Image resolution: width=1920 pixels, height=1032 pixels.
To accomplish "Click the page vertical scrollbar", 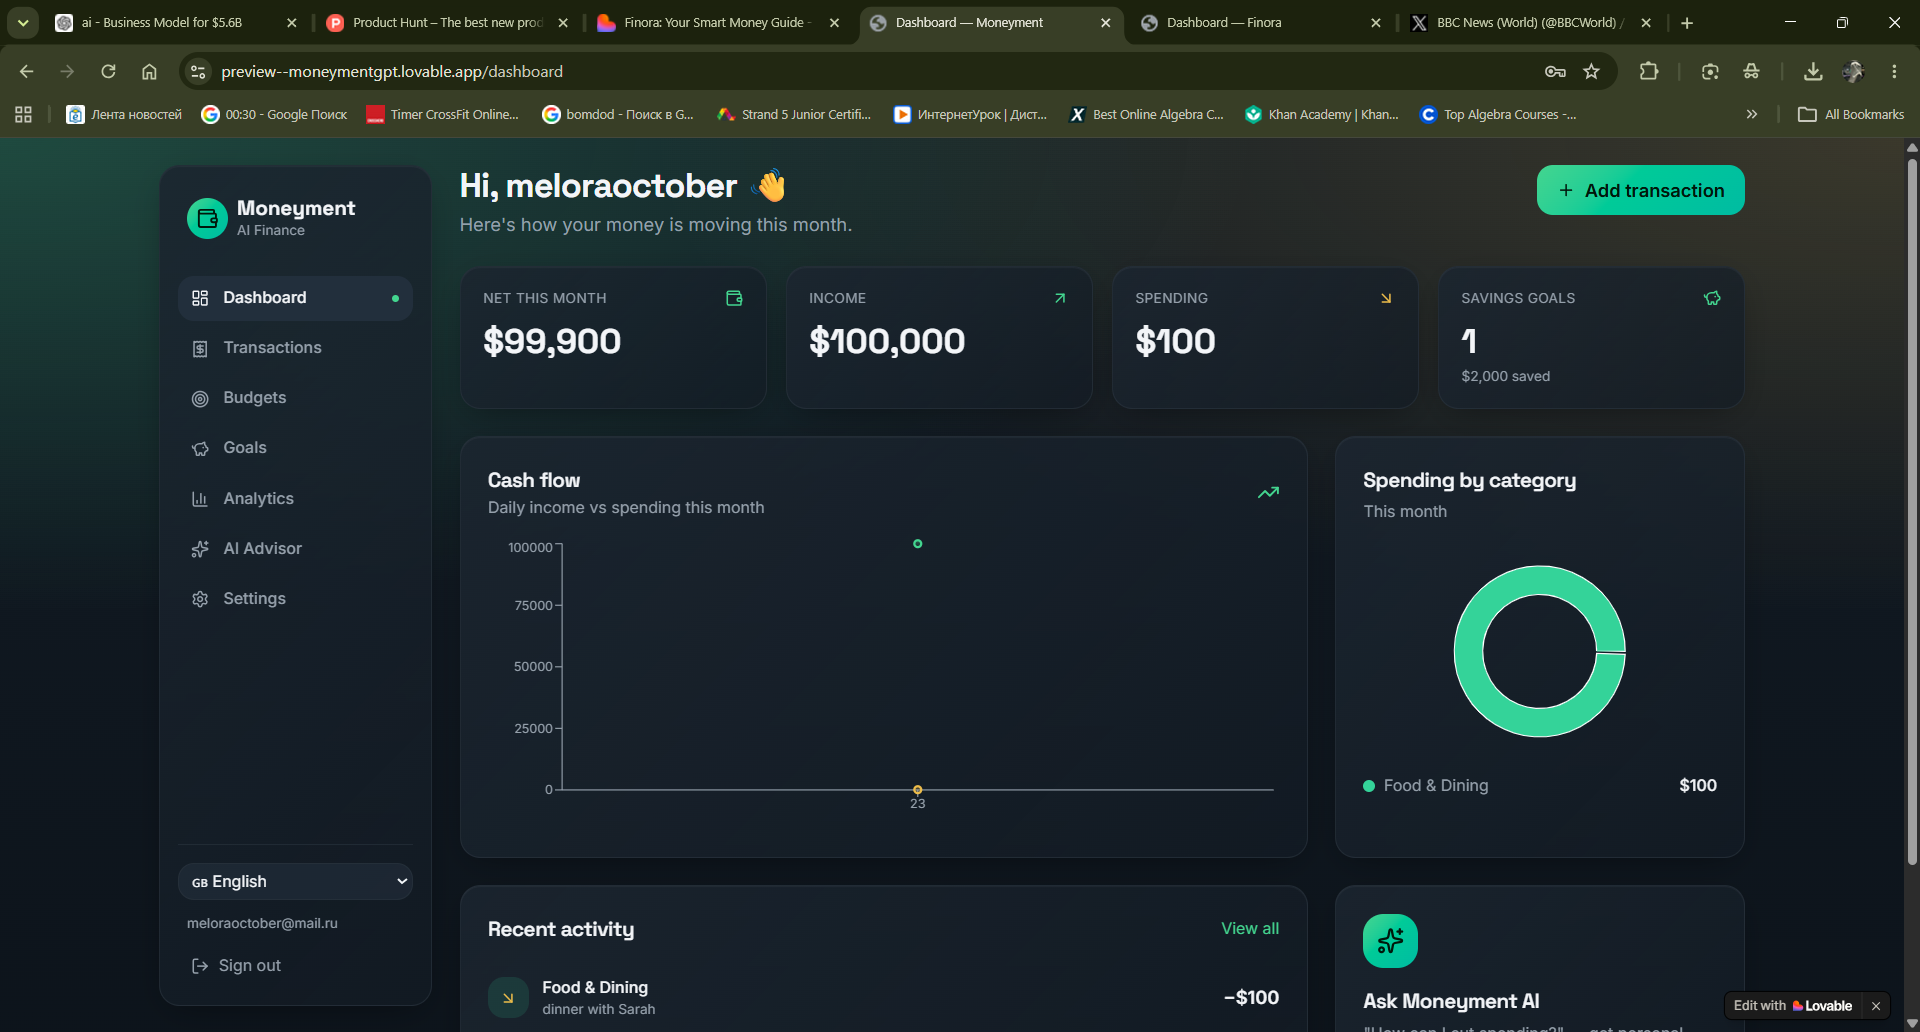I will point(1912,510).
